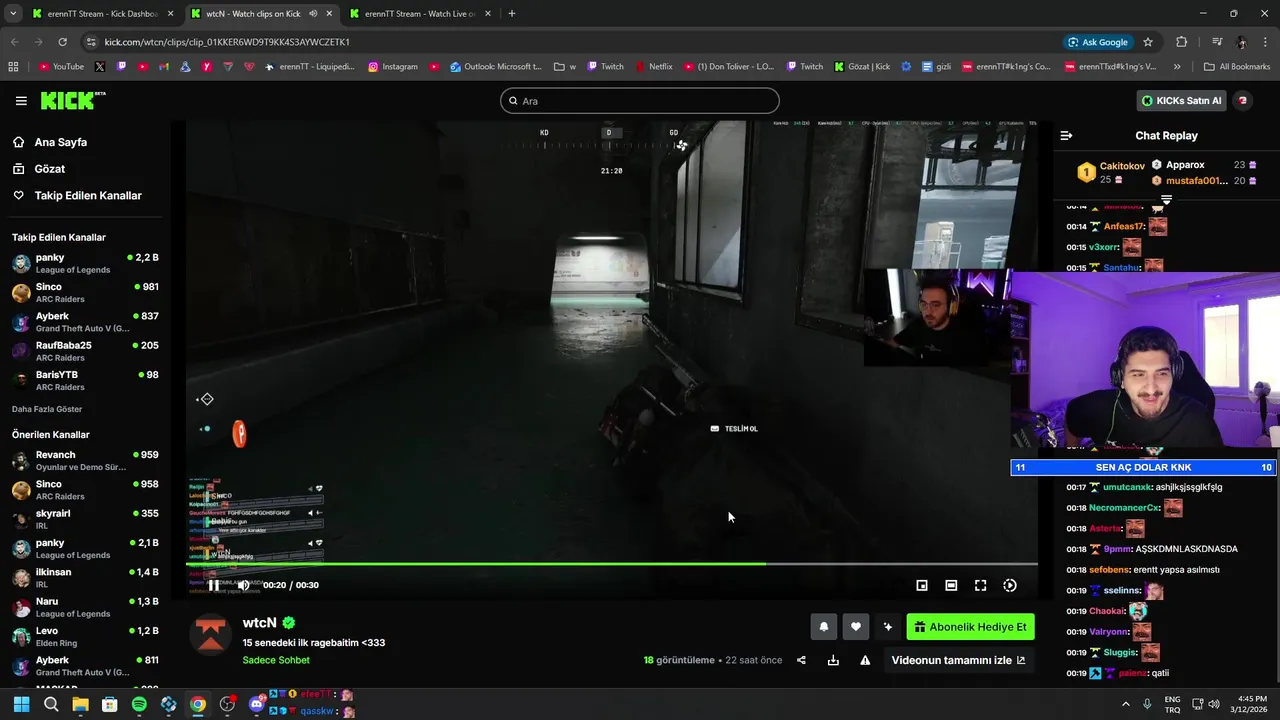Screen dimensions: 1280x720
Task: Open a new browser tab
Action: pyautogui.click(x=512, y=14)
